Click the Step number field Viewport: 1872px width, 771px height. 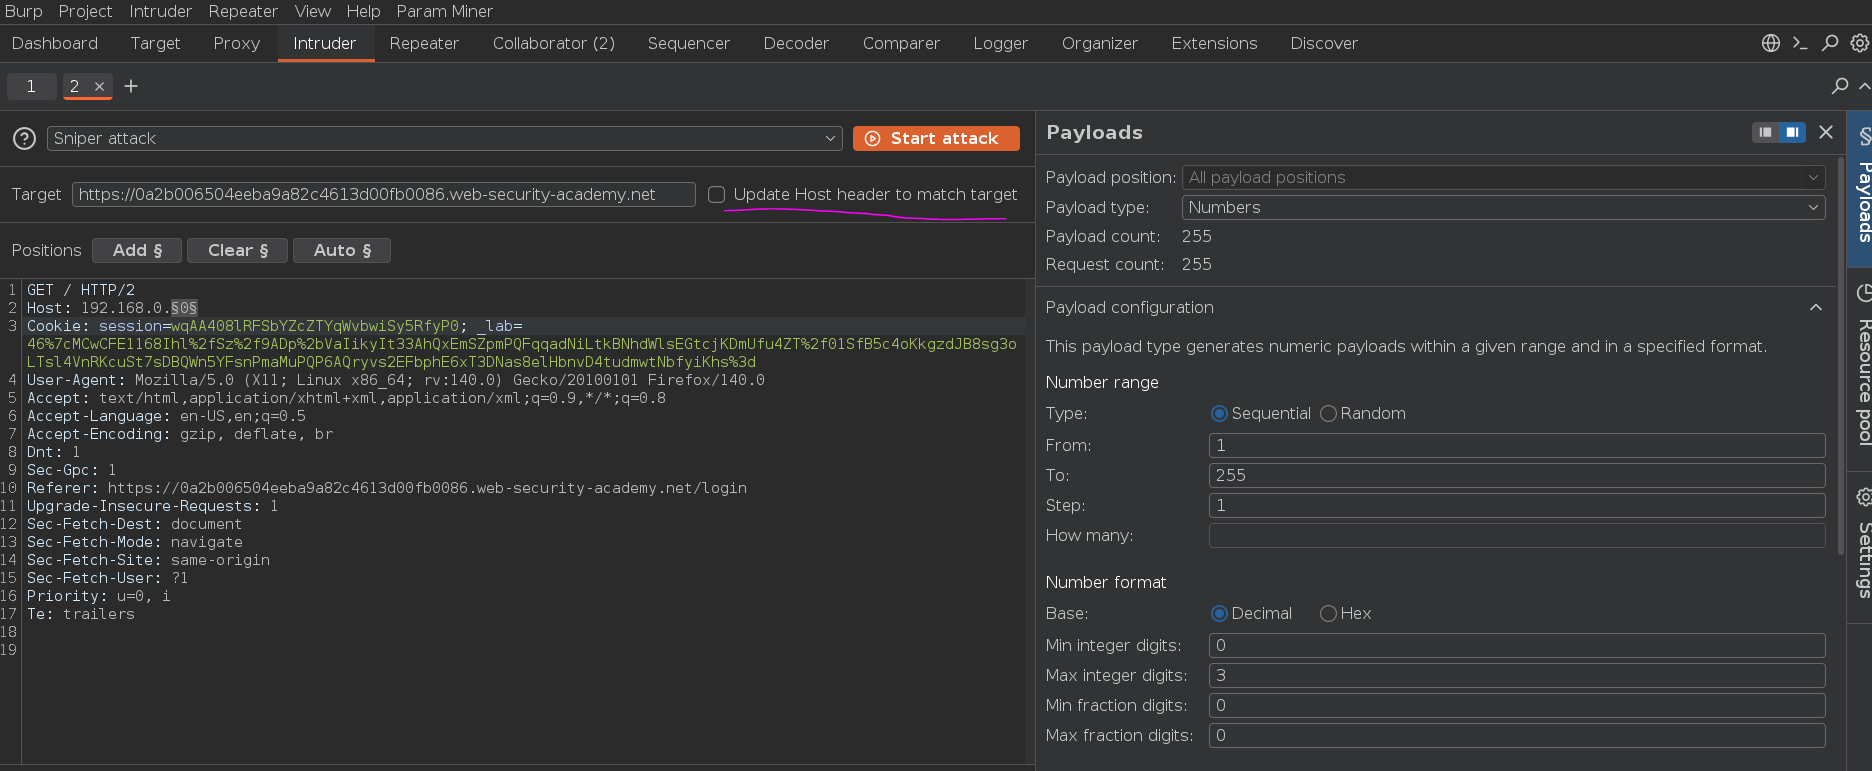pyautogui.click(x=1517, y=505)
